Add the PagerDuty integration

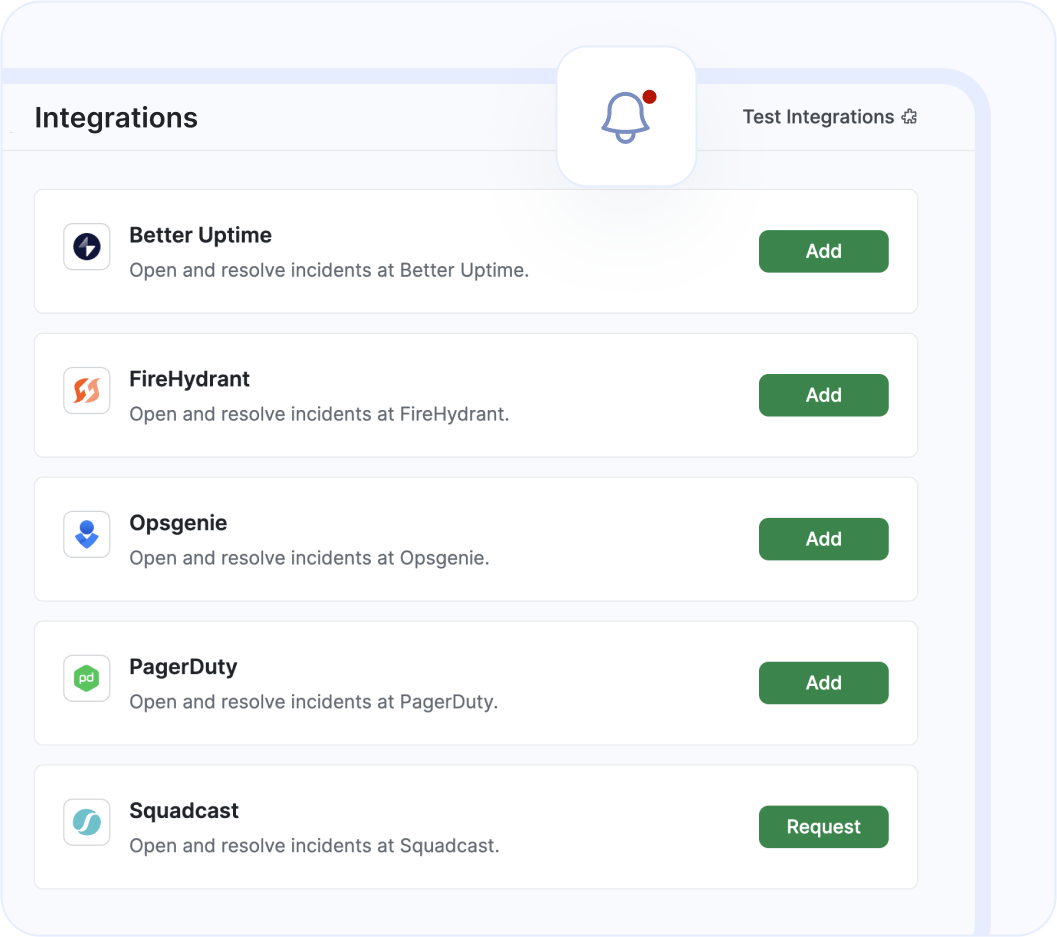823,682
